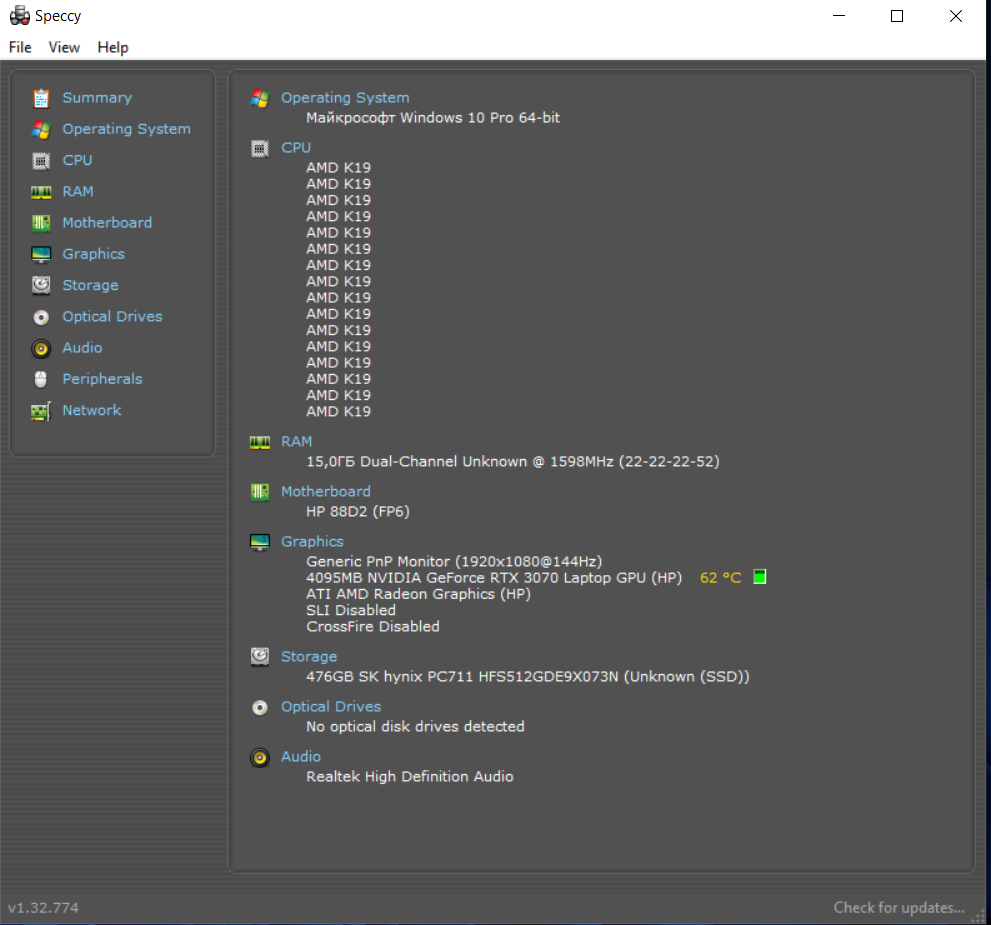Click the Audio speaker icon in sidebar
Screen dimensions: 991x925
coord(41,348)
